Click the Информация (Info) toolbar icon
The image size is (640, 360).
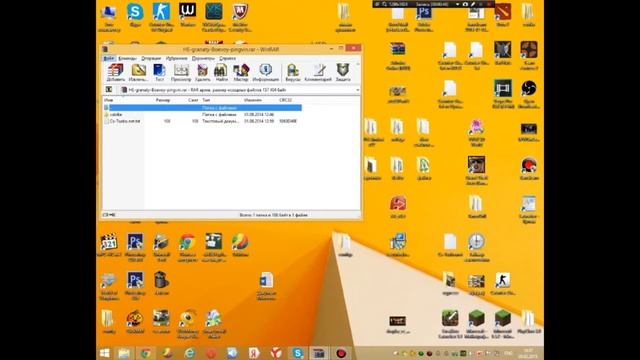[266, 73]
